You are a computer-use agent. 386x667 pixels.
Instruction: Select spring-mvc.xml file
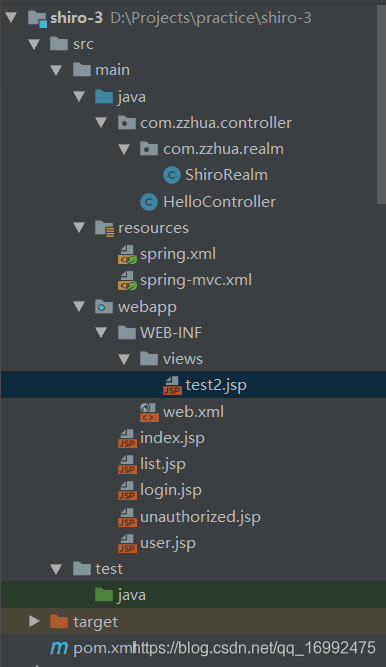(196, 280)
